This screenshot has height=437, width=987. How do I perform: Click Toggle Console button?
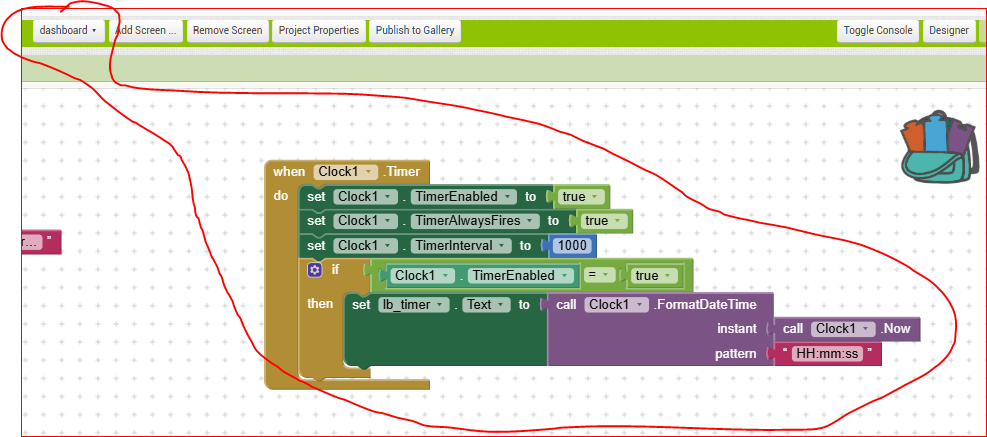(877, 30)
